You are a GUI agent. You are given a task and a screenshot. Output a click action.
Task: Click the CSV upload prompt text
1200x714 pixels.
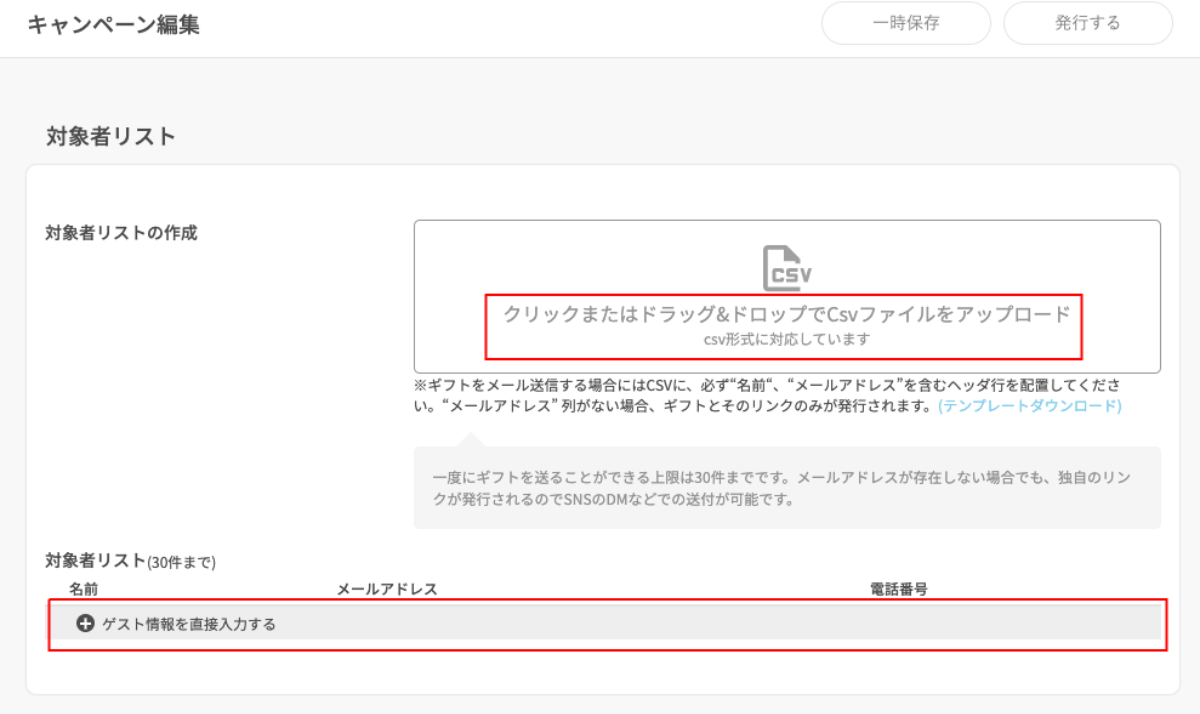click(x=786, y=314)
